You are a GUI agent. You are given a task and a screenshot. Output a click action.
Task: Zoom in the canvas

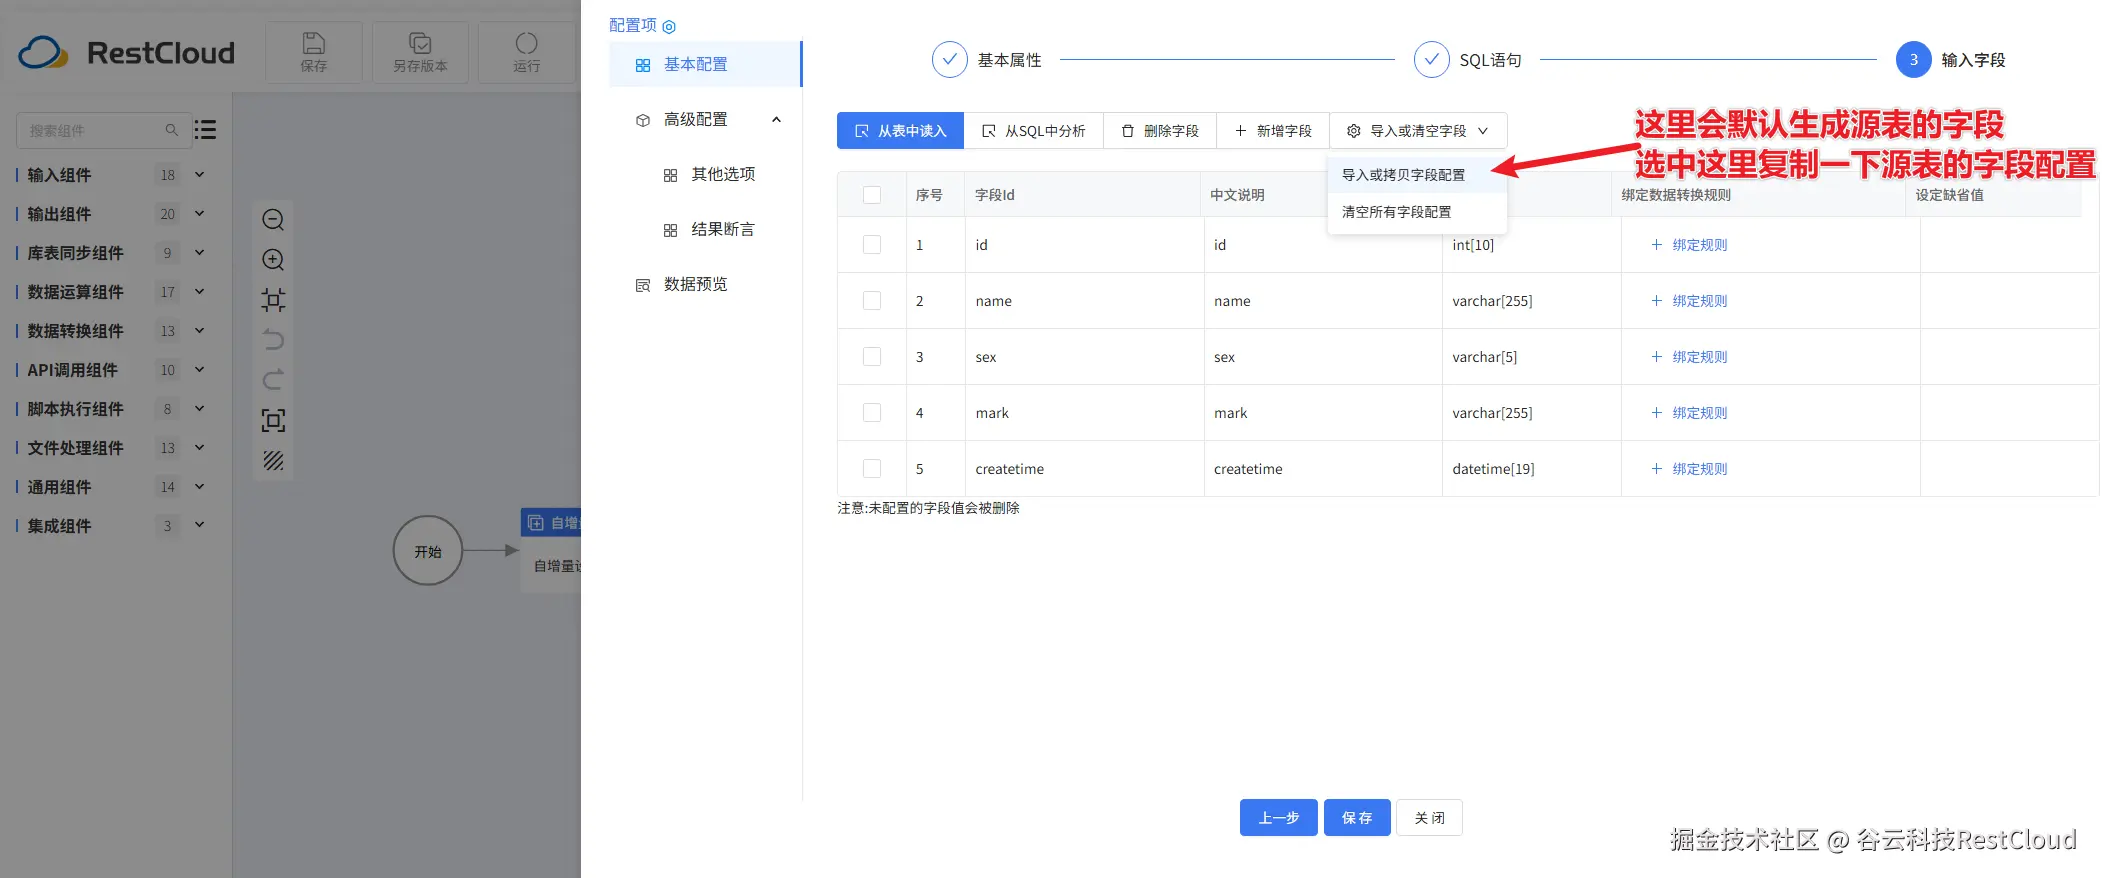click(x=273, y=260)
